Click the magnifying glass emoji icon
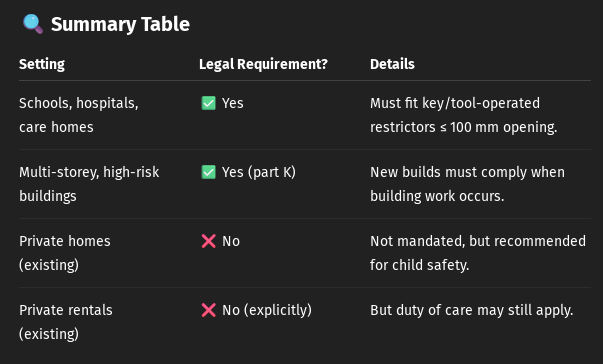 (x=33, y=24)
